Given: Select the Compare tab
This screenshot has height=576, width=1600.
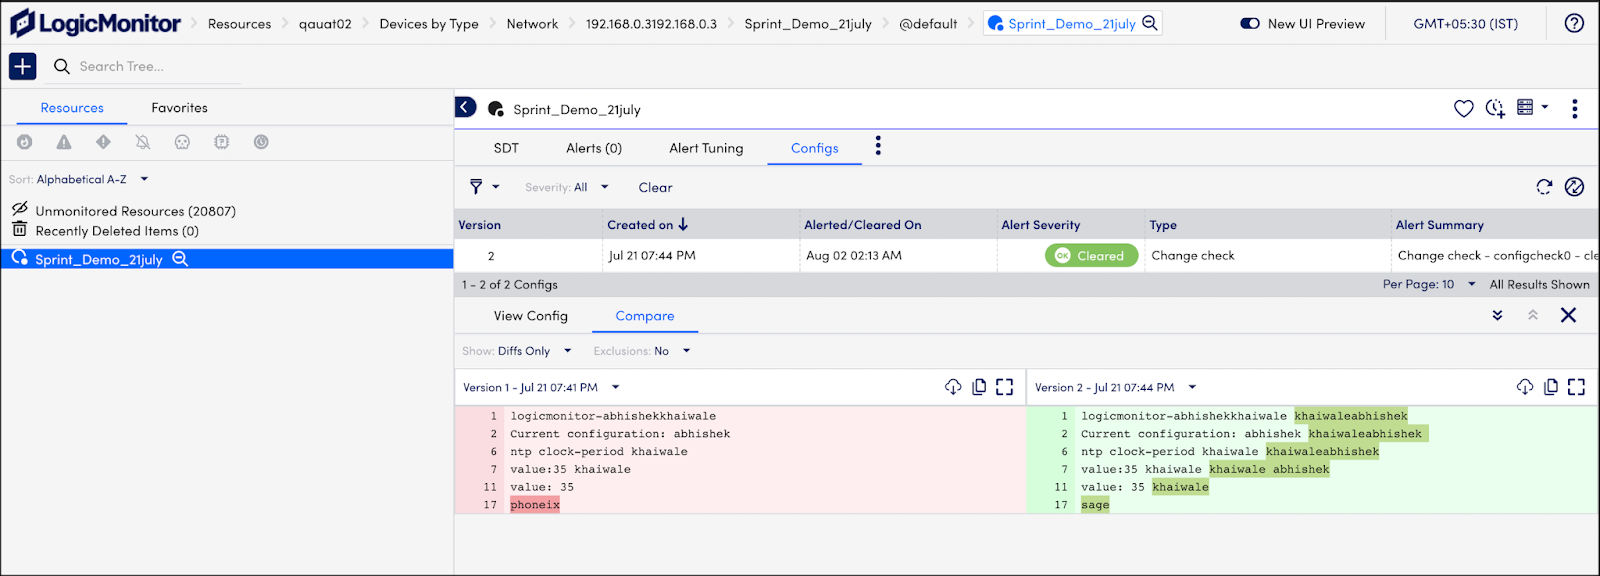Looking at the screenshot, I should (645, 316).
